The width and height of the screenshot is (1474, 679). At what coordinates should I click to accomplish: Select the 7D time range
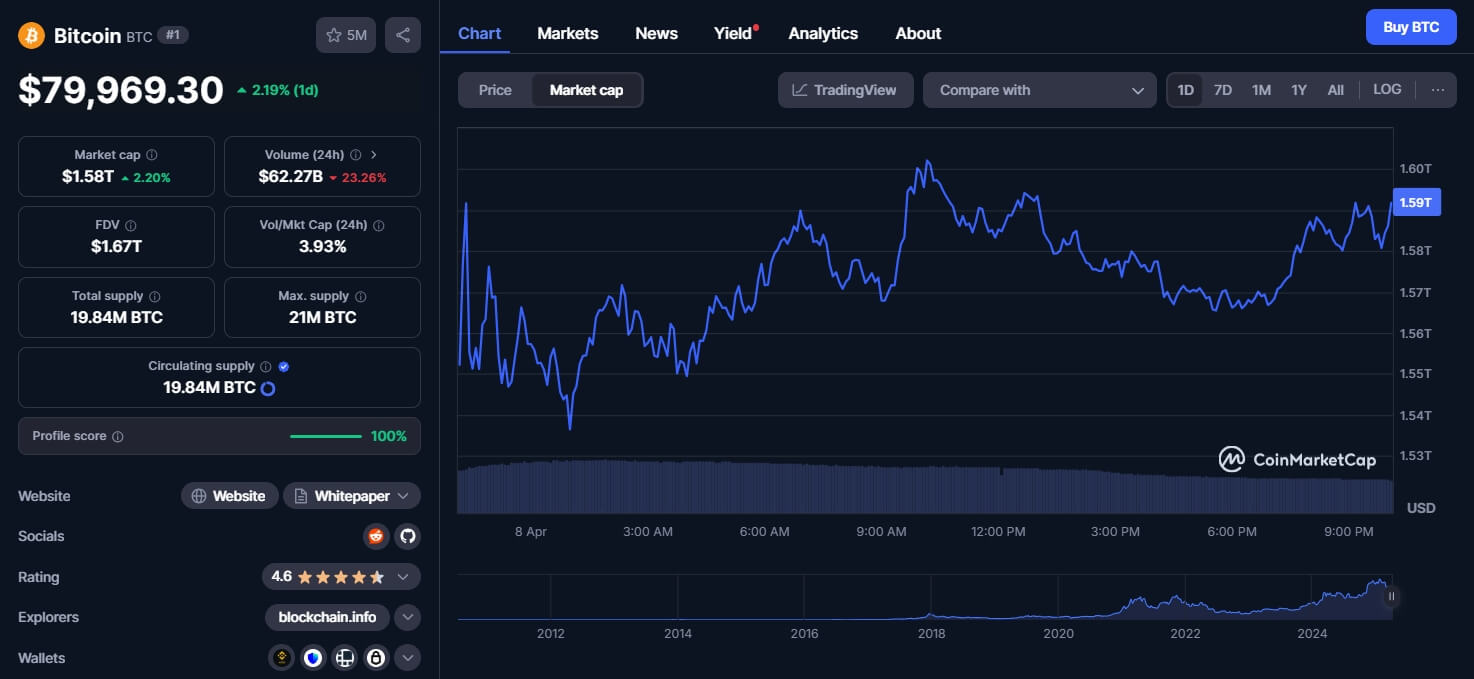click(x=1222, y=90)
